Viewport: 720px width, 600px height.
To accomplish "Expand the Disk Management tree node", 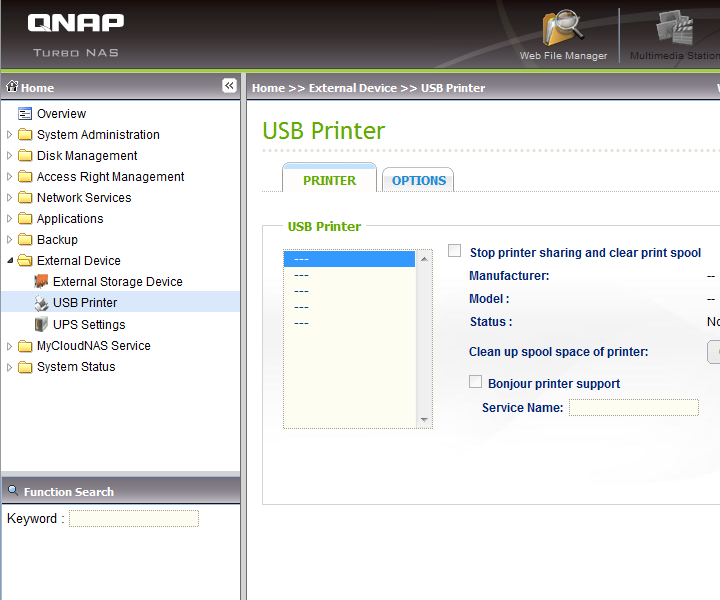I will pos(10,156).
